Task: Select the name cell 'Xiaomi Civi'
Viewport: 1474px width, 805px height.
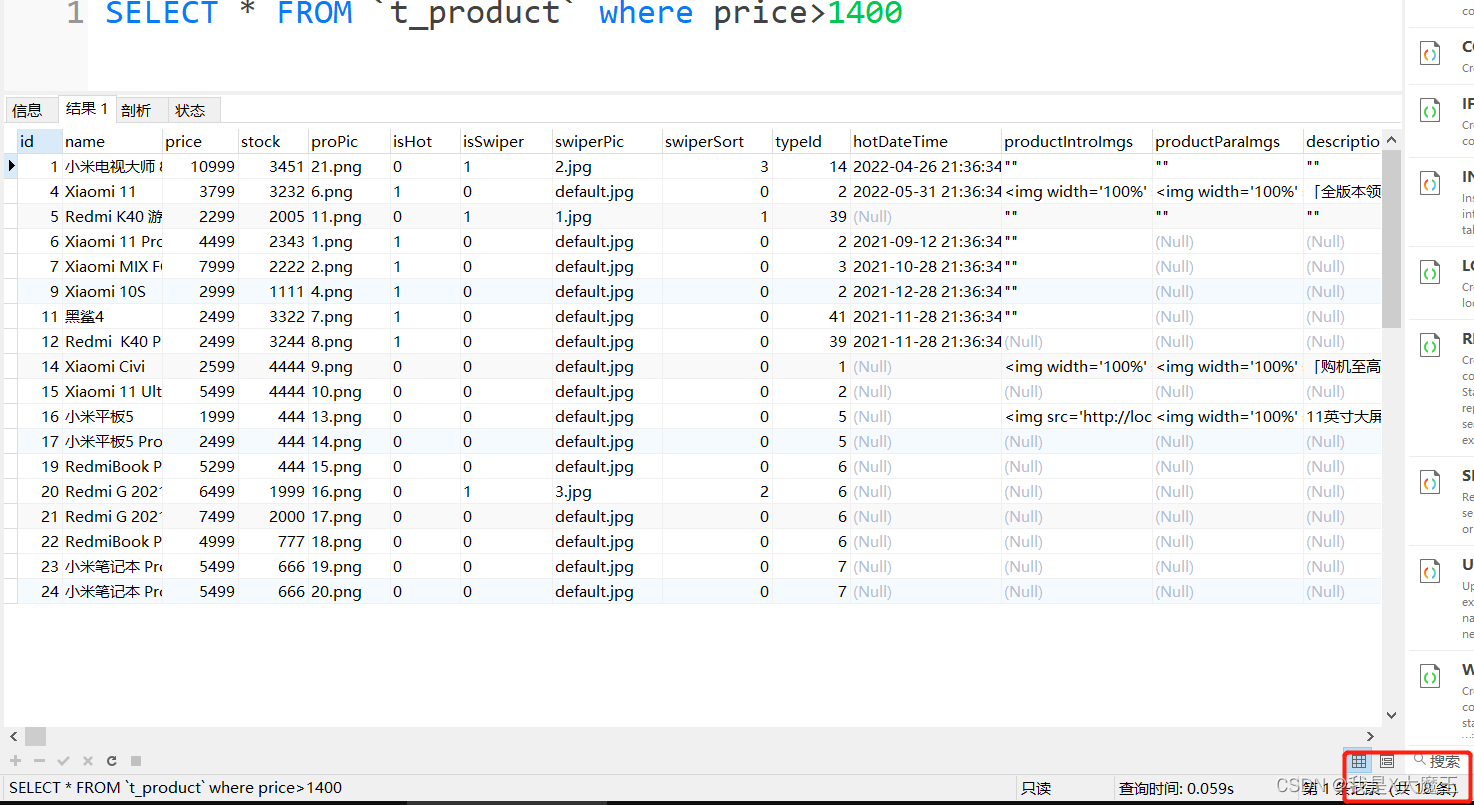Action: (x=112, y=366)
